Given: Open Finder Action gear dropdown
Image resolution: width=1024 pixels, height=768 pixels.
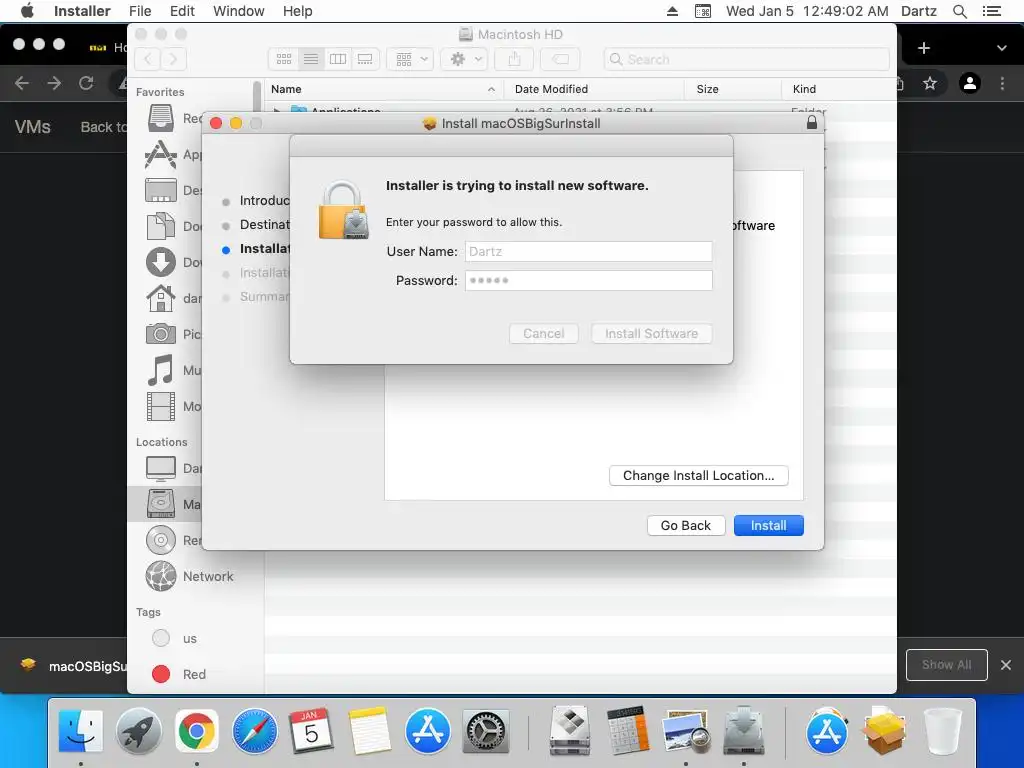Looking at the screenshot, I should 466,59.
